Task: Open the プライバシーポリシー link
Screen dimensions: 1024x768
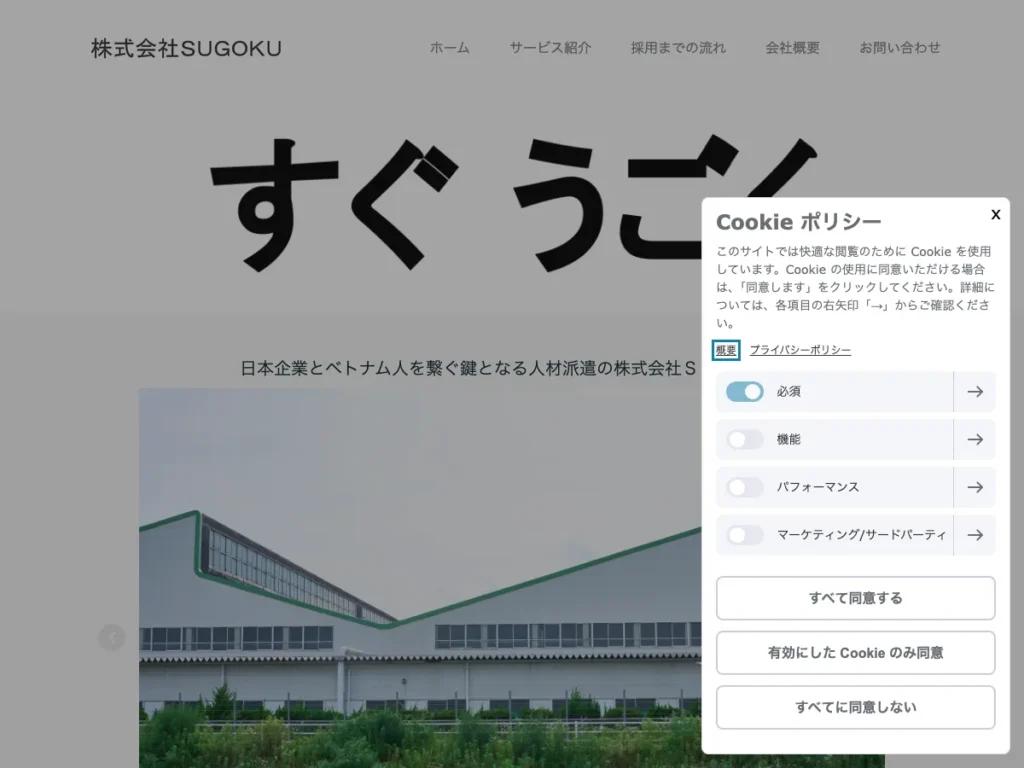Action: point(800,350)
